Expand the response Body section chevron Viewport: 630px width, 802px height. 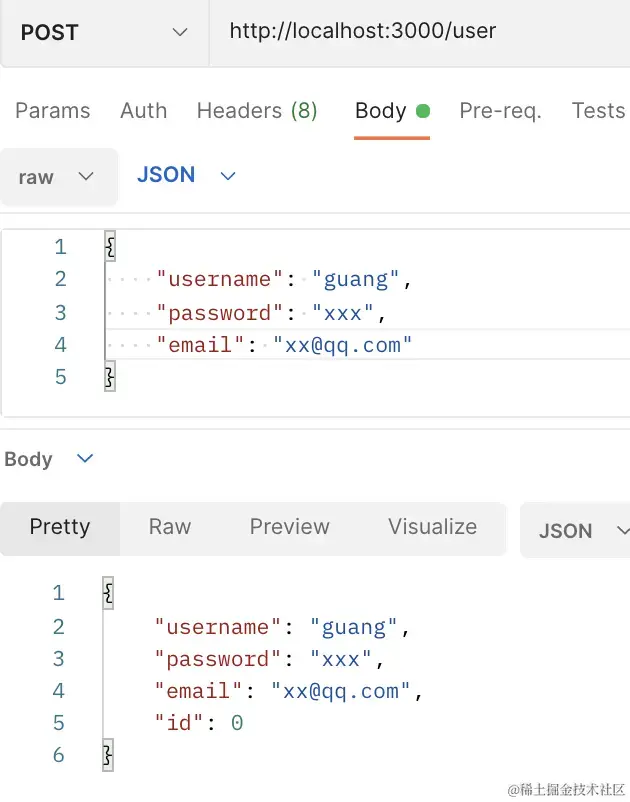click(x=85, y=459)
